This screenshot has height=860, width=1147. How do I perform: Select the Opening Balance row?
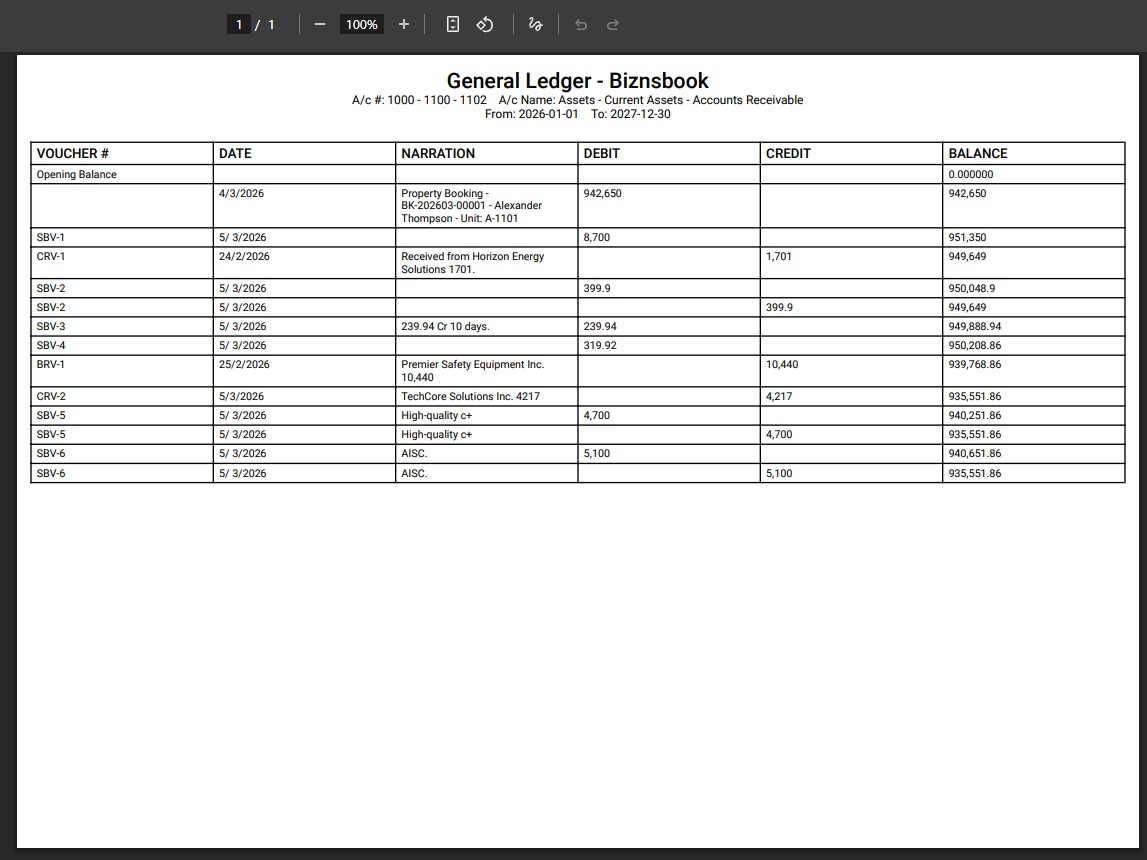pyautogui.click(x=76, y=174)
